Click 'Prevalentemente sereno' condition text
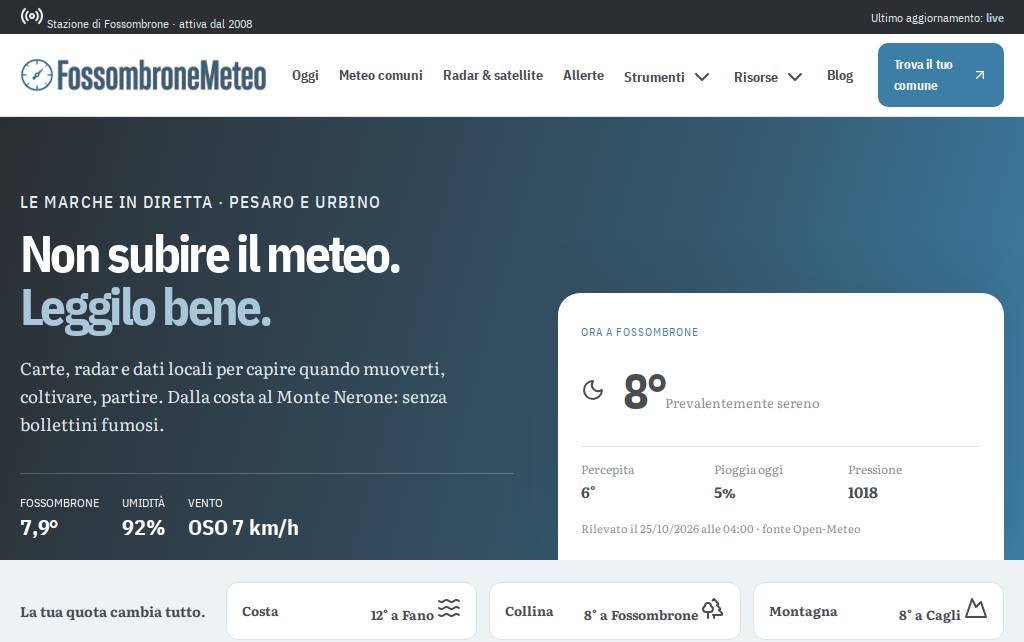 [x=742, y=404]
